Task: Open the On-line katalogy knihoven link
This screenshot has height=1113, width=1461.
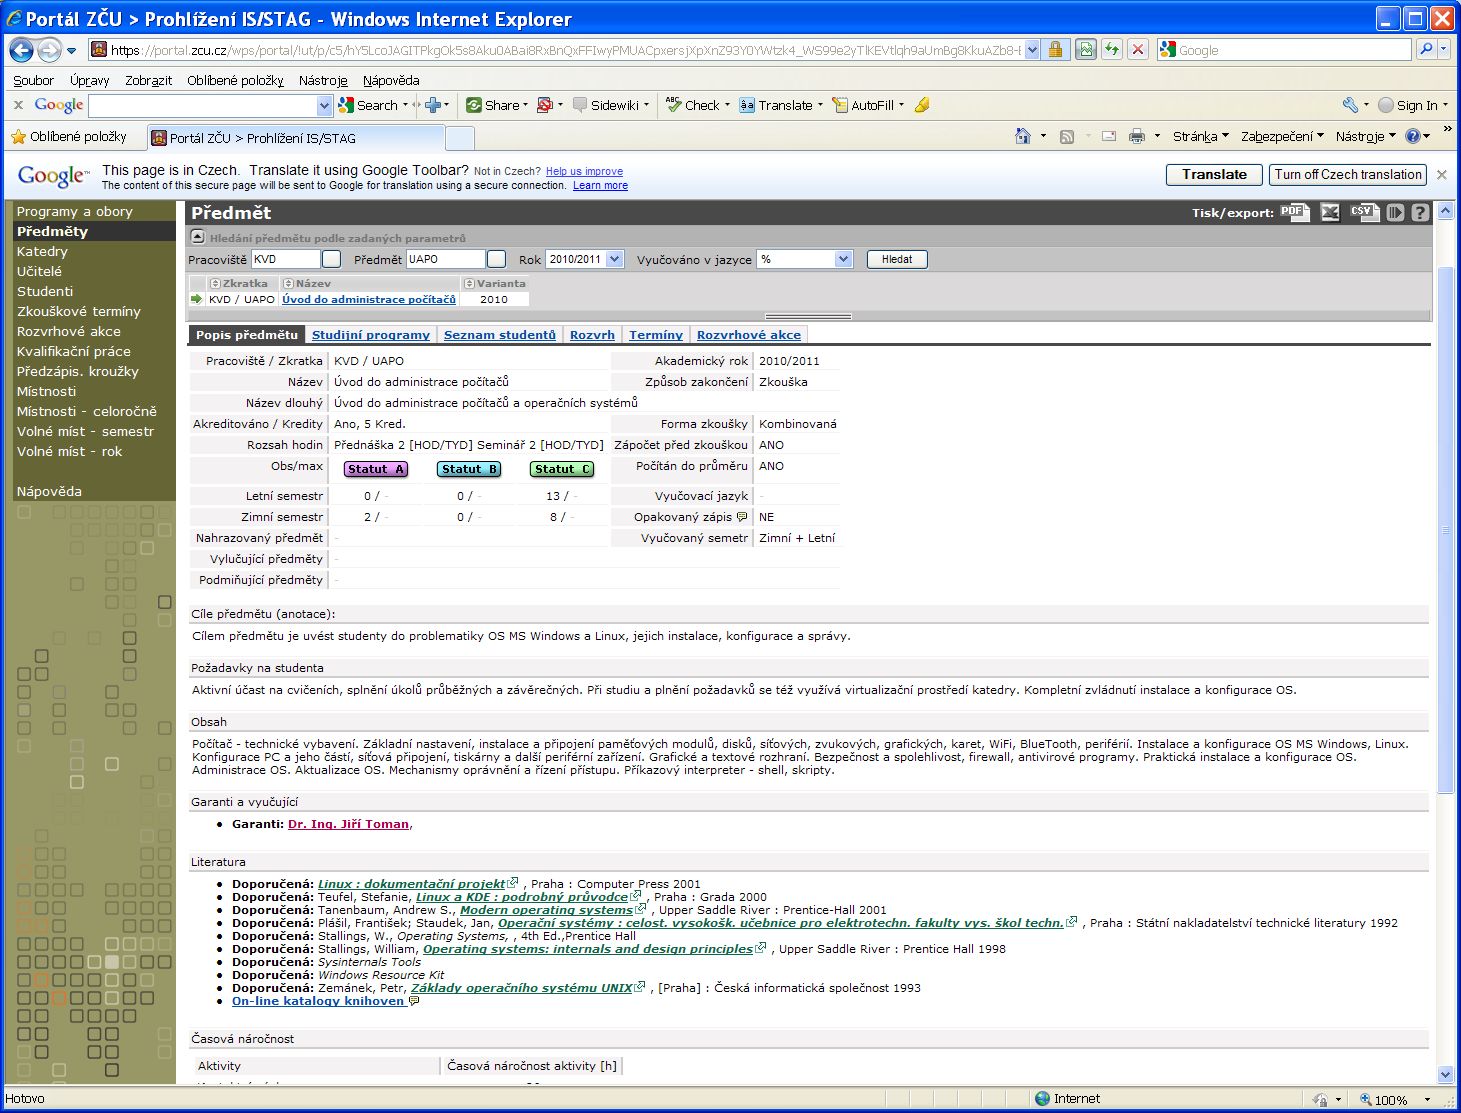Action: click(x=318, y=1001)
